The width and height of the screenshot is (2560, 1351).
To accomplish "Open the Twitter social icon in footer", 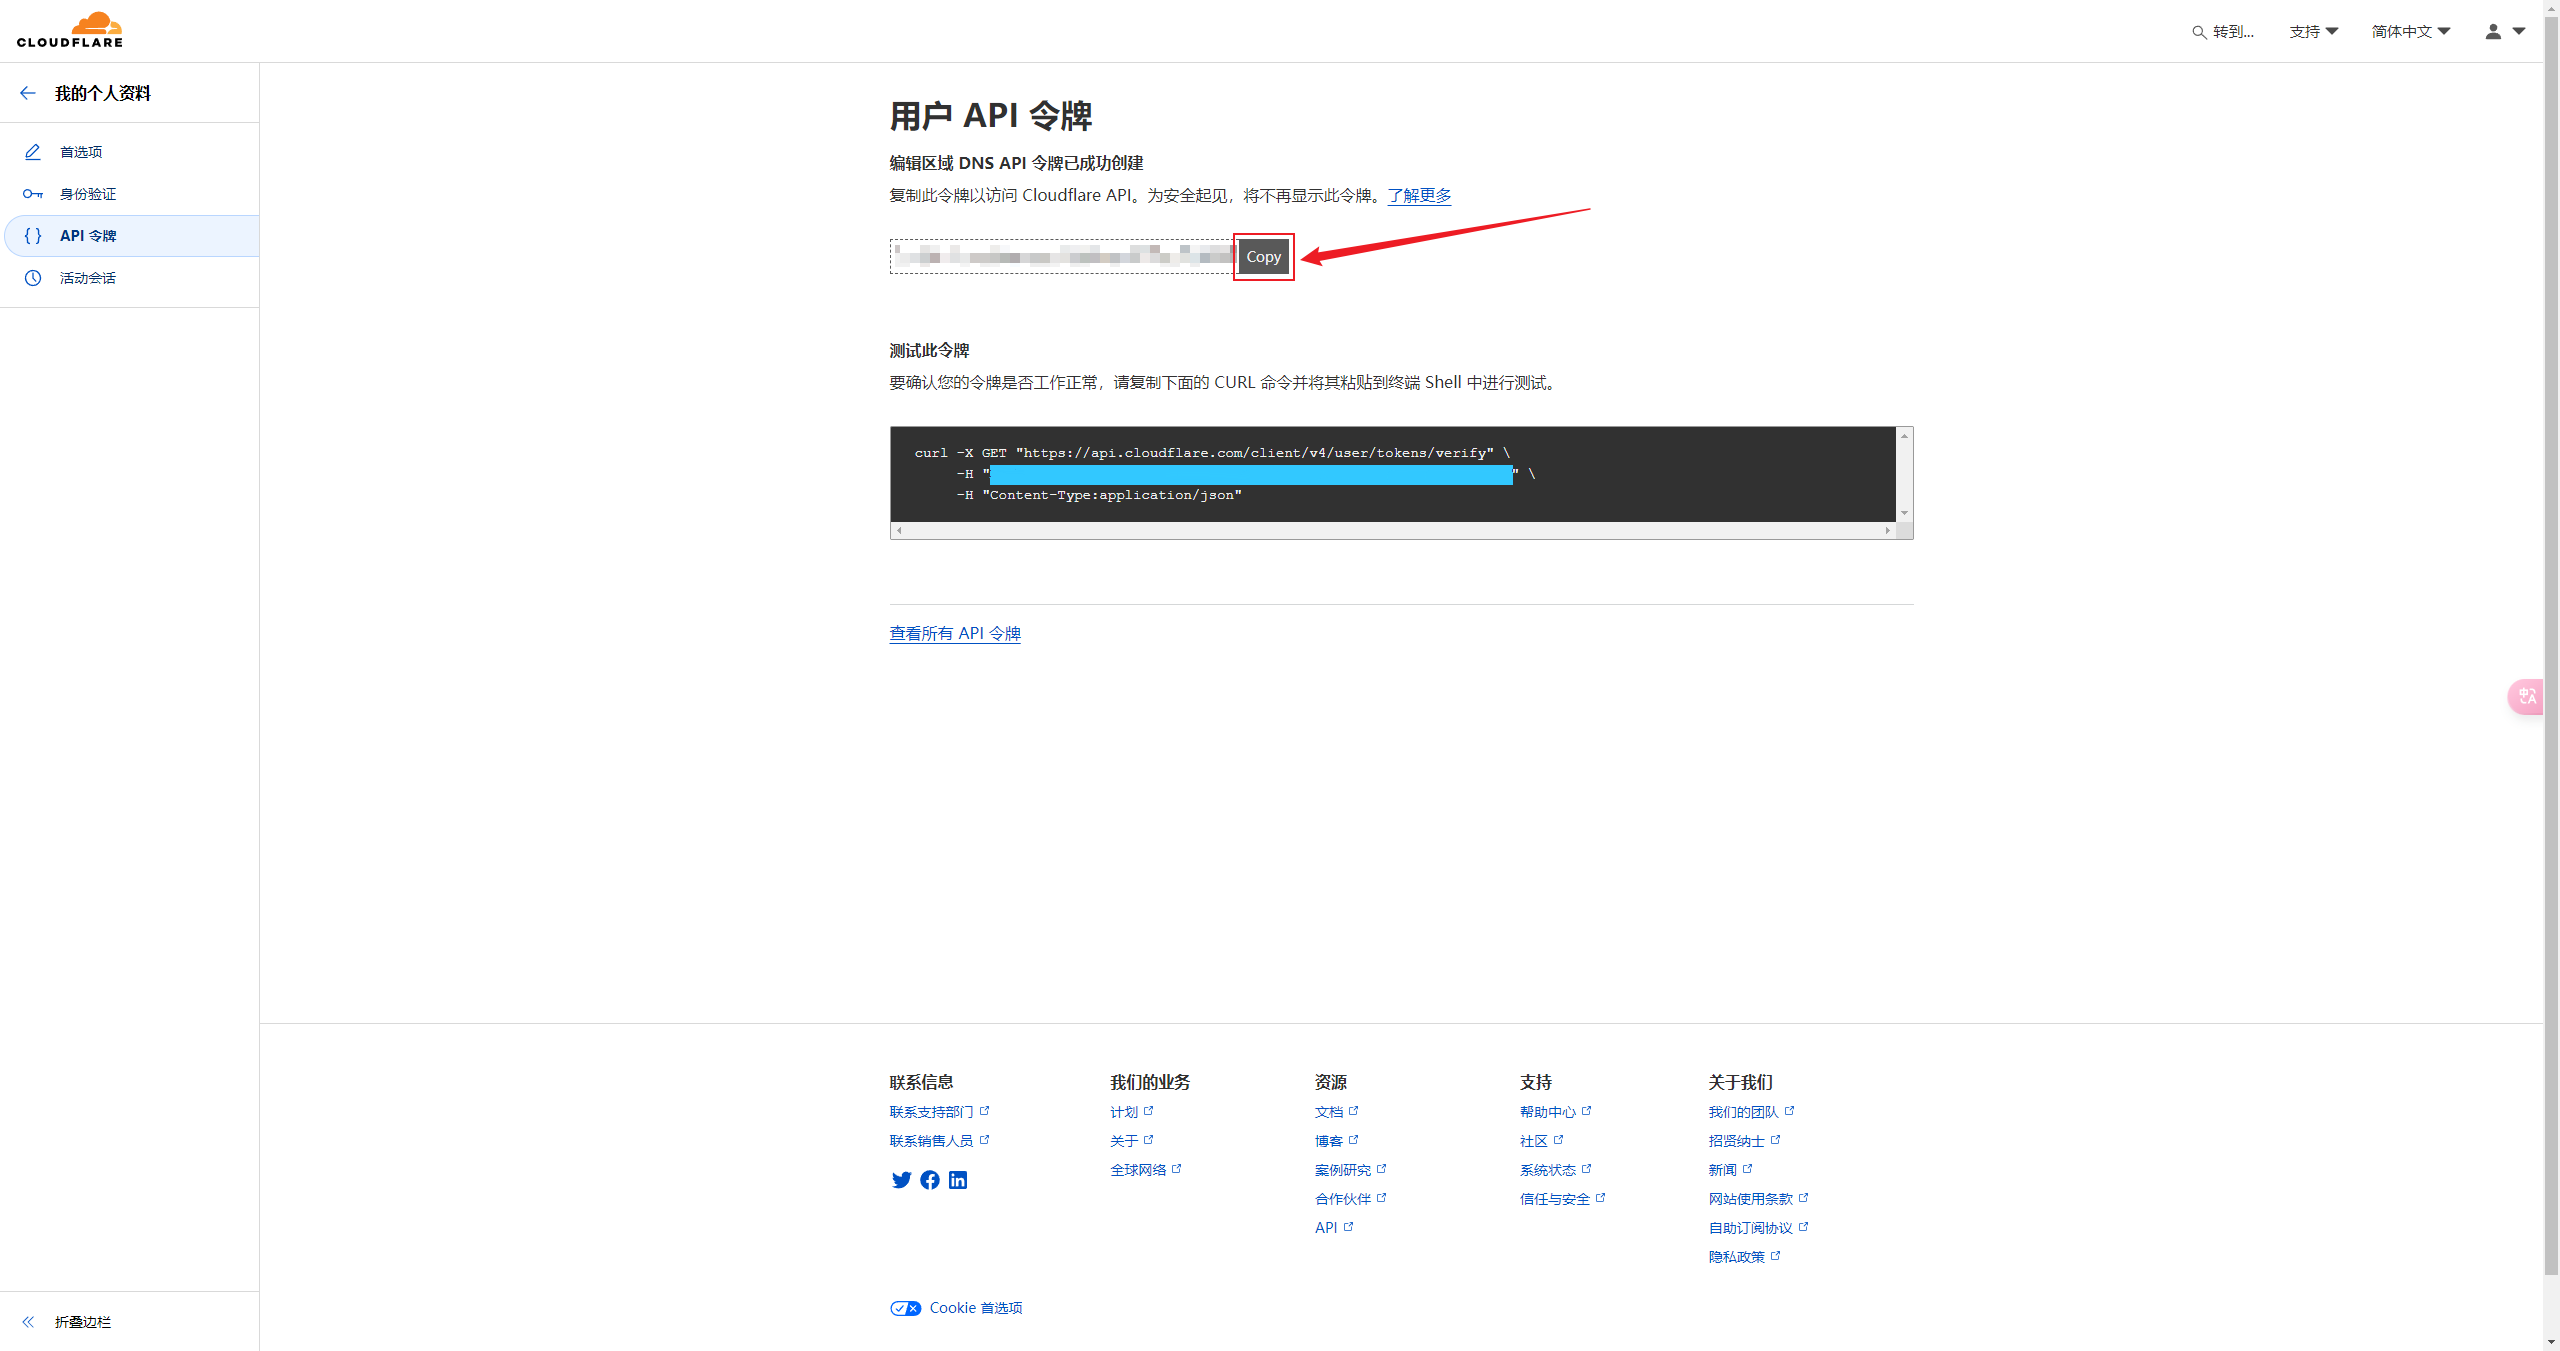I will 901,1180.
